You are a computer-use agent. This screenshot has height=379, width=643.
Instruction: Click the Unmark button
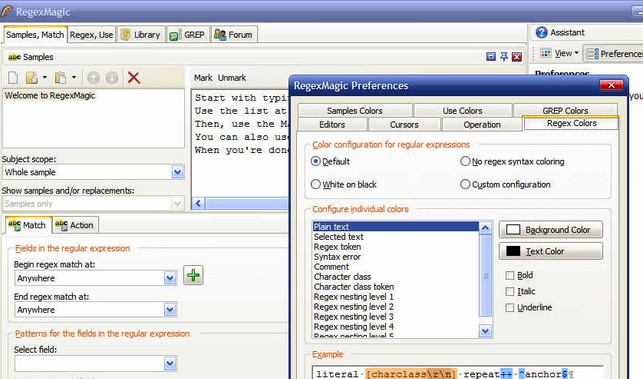(x=232, y=78)
